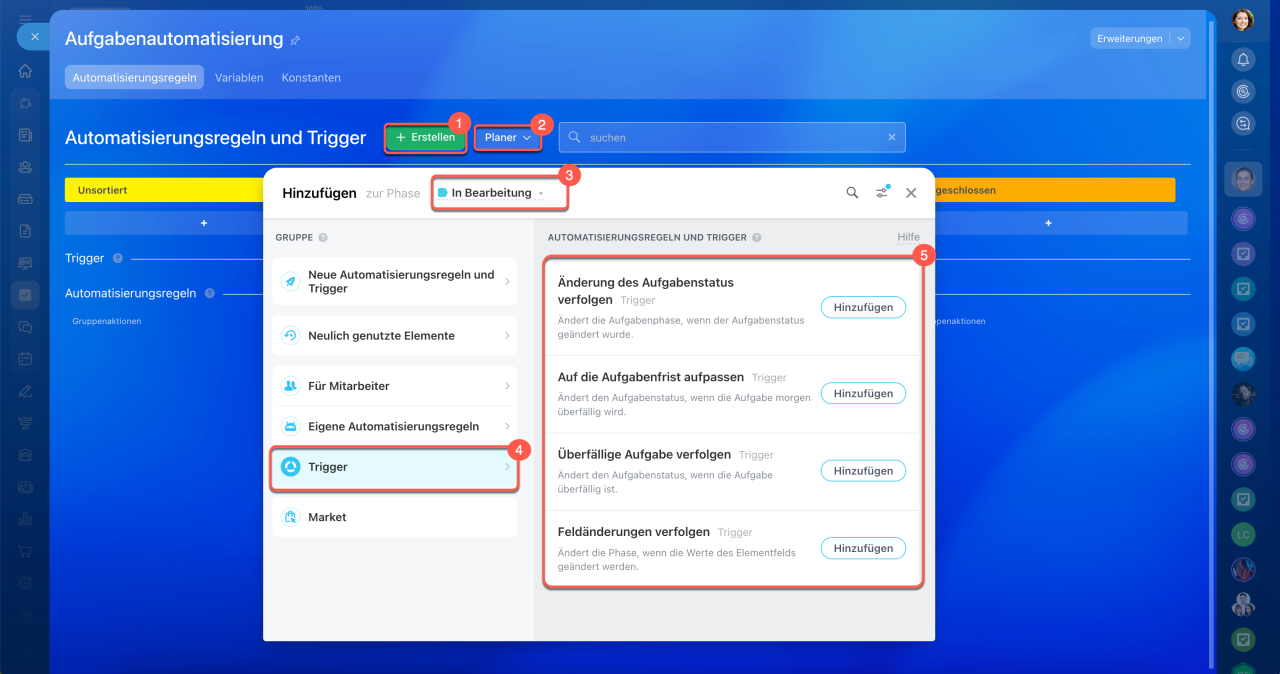Select the Trigger group
This screenshot has height=674, width=1280.
tap(394, 467)
